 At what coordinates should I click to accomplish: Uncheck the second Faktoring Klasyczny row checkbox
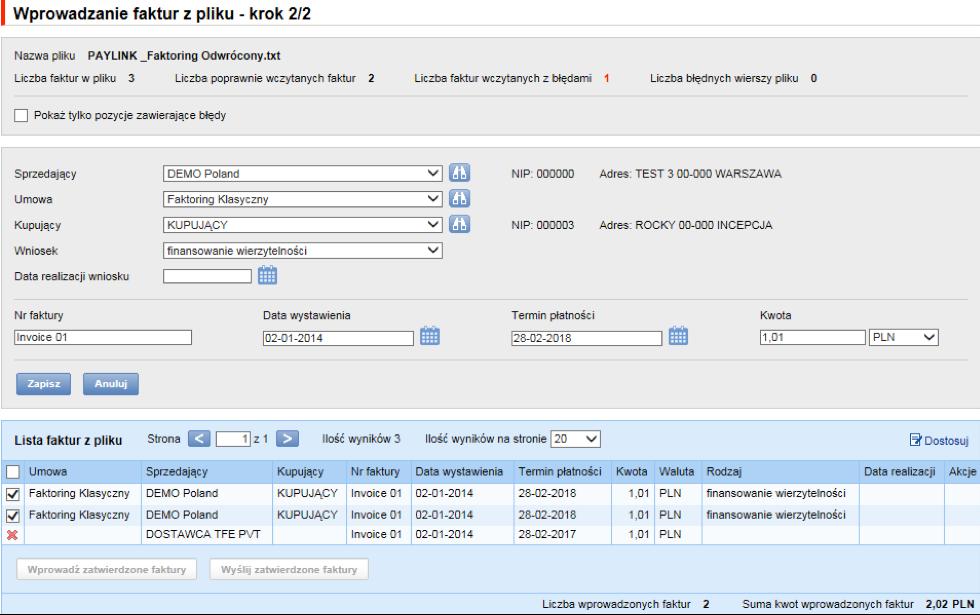(12, 516)
